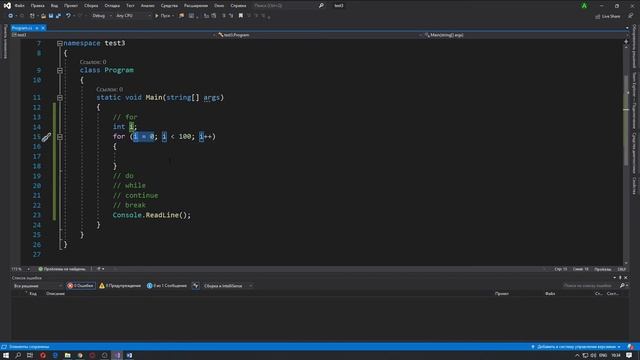This screenshot has height=360, width=640.
Task: Toggle the Warnings filter button
Action: click(x=120, y=286)
